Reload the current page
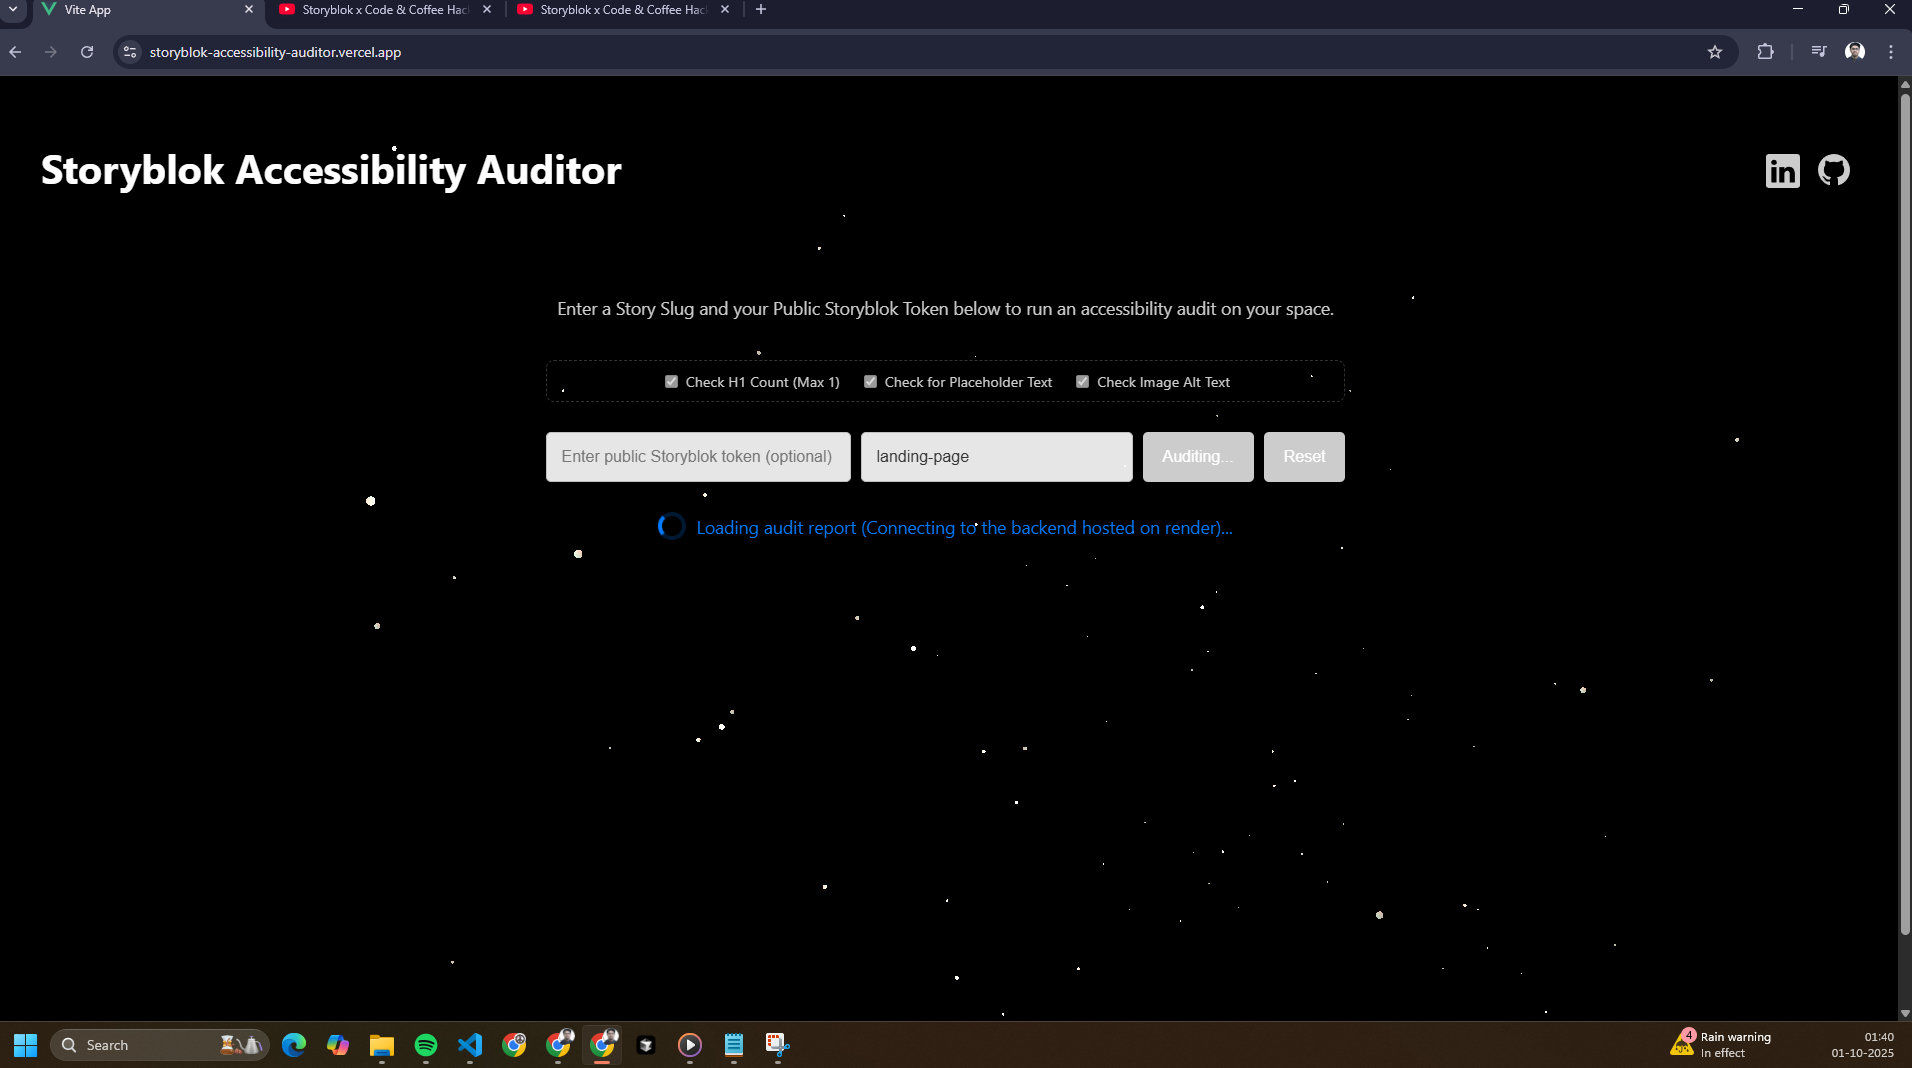 (87, 52)
